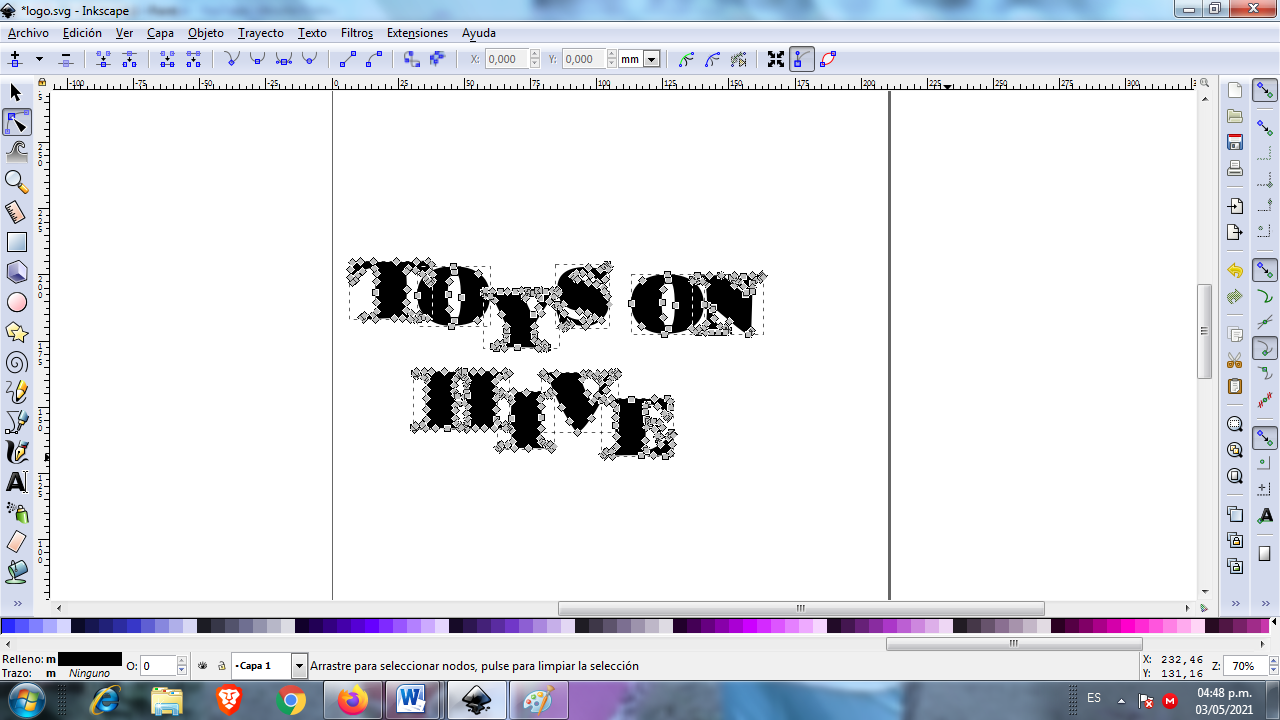Viewport: 1280px width, 720px height.
Task: Click Insert new nodes button
Action: point(16,59)
